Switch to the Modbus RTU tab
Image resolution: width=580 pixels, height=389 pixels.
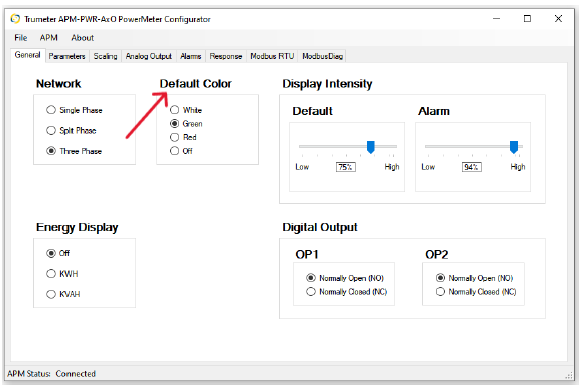(272, 56)
